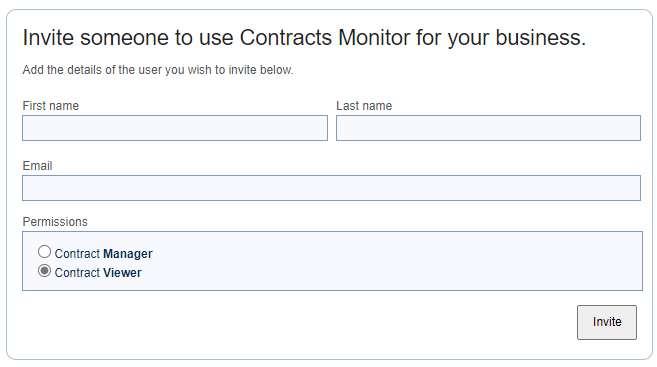Click the 'Contract Viewer' label text
Viewport: 657px width, 367px height.
click(x=98, y=273)
